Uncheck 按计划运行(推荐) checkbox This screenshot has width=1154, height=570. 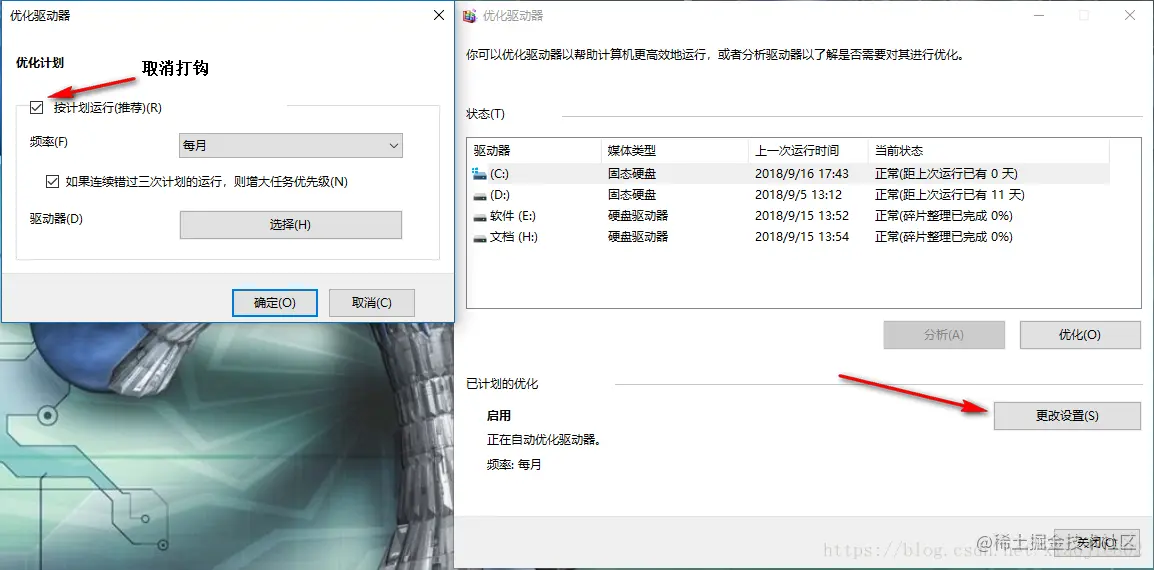pos(37,108)
